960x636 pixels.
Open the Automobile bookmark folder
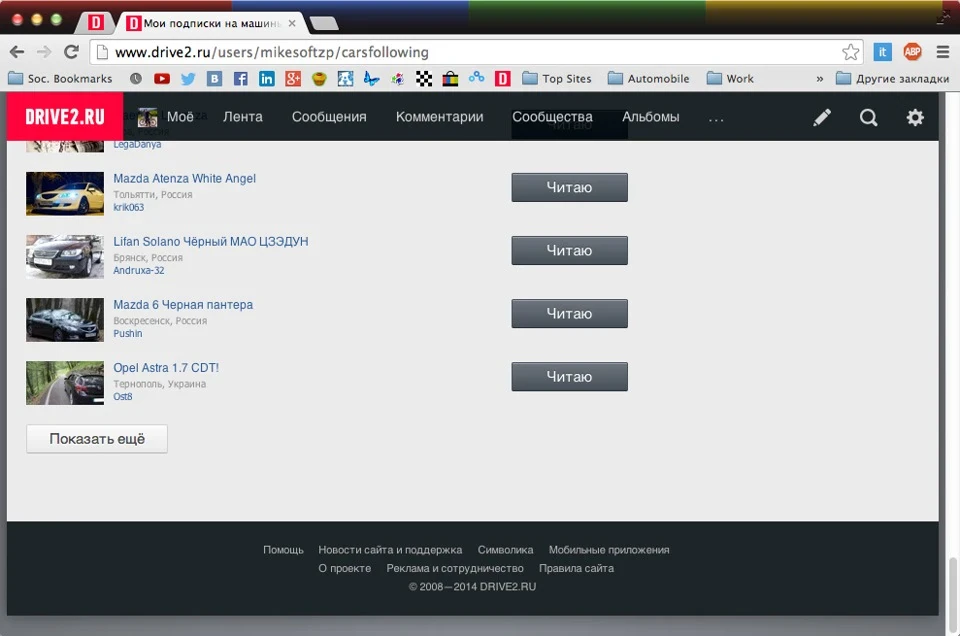[x=648, y=78]
